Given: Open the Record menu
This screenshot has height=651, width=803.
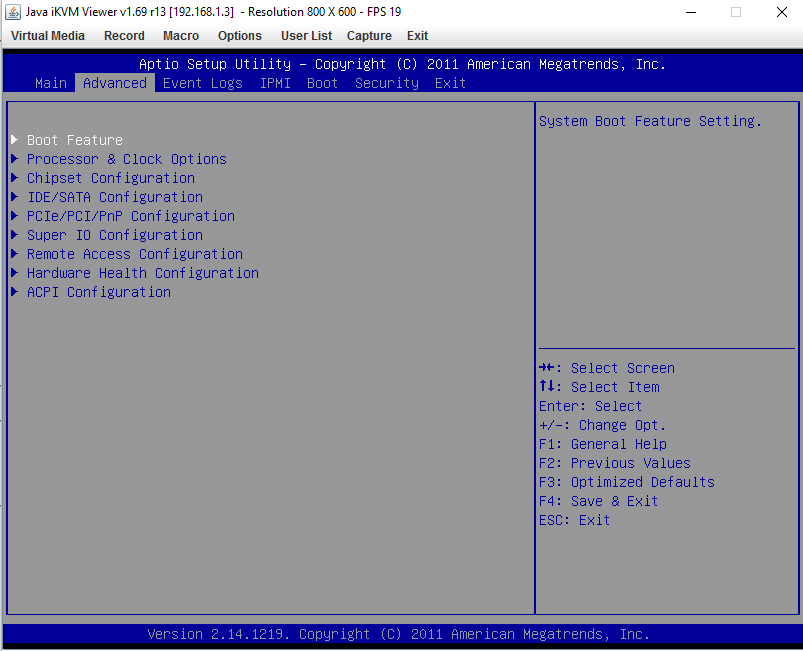Looking at the screenshot, I should tap(124, 36).
